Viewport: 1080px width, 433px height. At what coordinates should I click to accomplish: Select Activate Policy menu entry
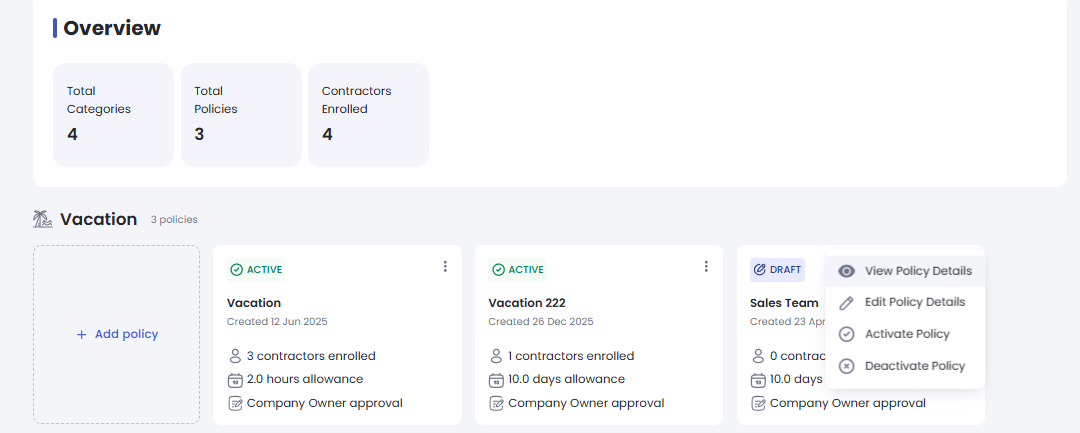[x=906, y=334]
